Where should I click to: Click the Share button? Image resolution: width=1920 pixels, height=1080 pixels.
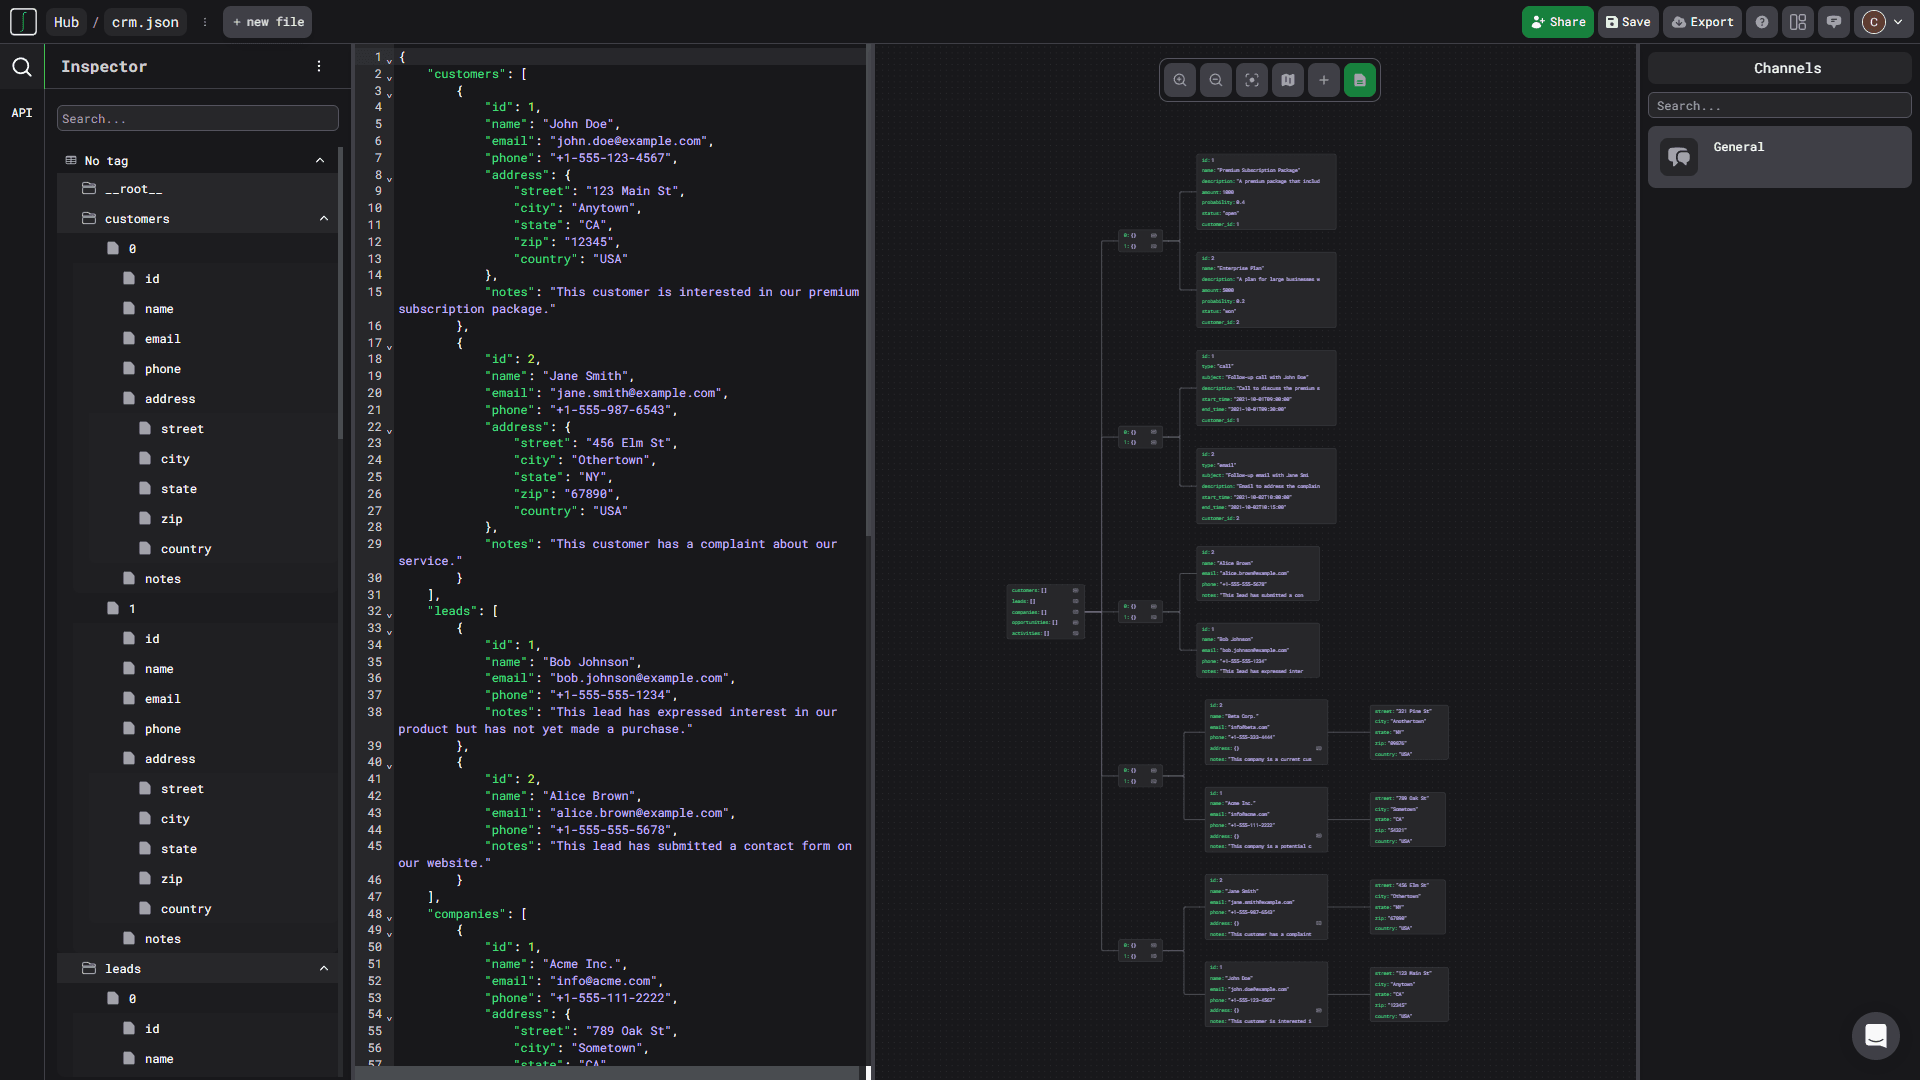click(1557, 22)
